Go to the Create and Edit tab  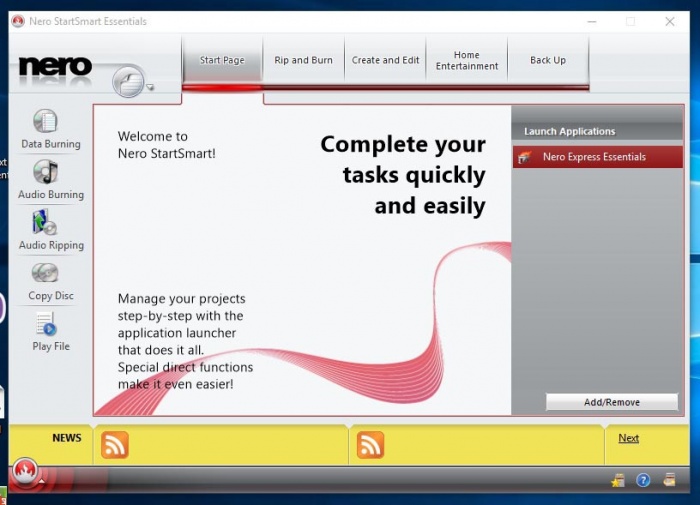coord(385,60)
